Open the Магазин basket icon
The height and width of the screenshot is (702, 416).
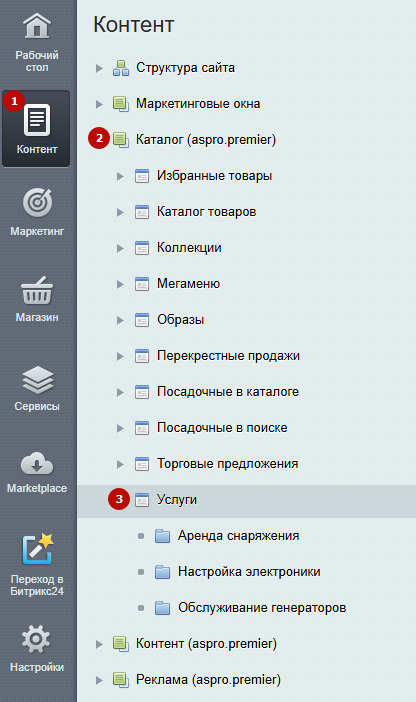pyautogui.click(x=37, y=290)
